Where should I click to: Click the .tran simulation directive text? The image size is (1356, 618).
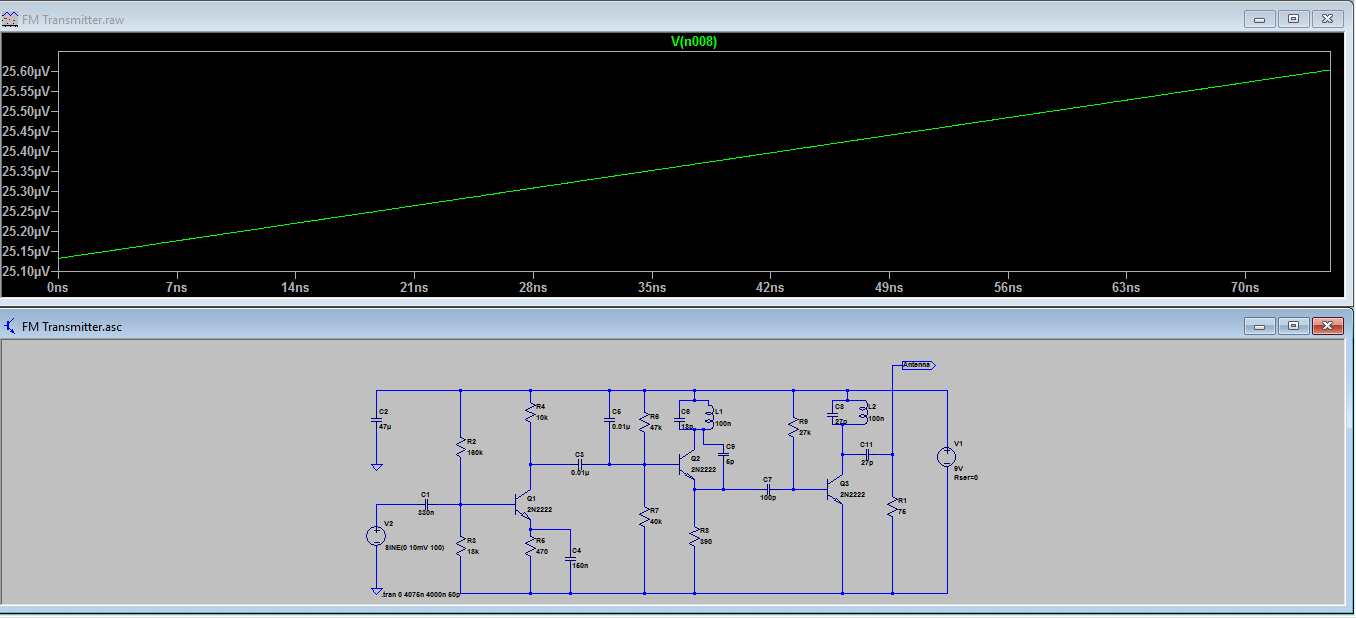[421, 595]
